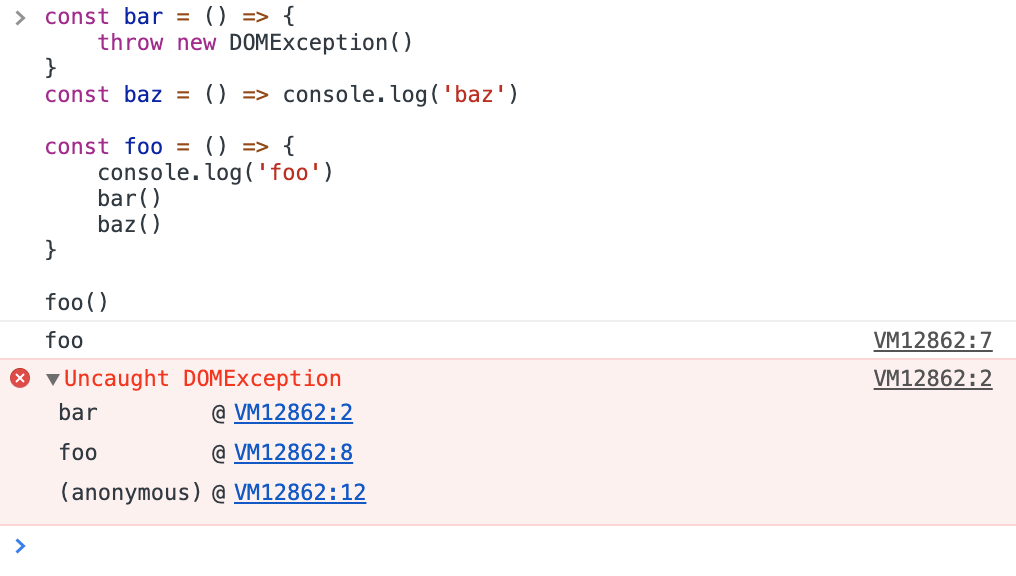Open the bar frame's VM12862:2 link
The width and height of the screenshot is (1016, 576).
click(293, 413)
